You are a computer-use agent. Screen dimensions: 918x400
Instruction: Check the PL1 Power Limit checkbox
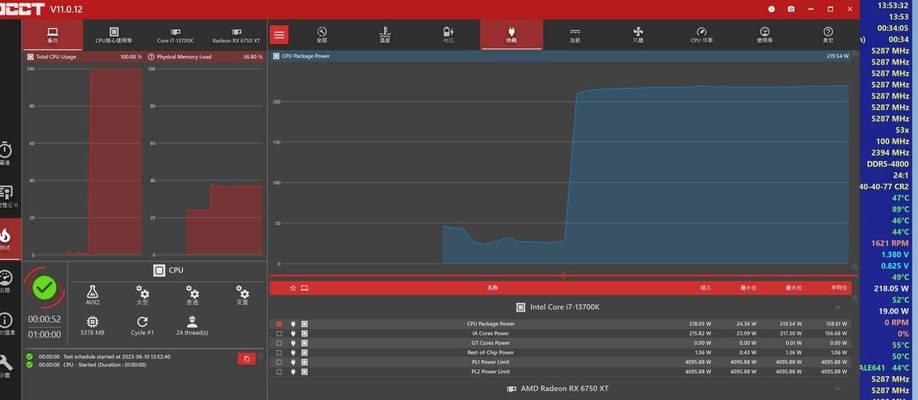(x=279, y=362)
